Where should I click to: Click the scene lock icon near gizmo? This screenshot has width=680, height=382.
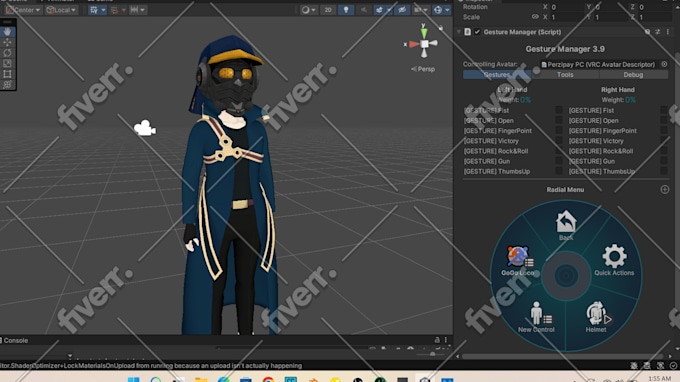point(441,27)
